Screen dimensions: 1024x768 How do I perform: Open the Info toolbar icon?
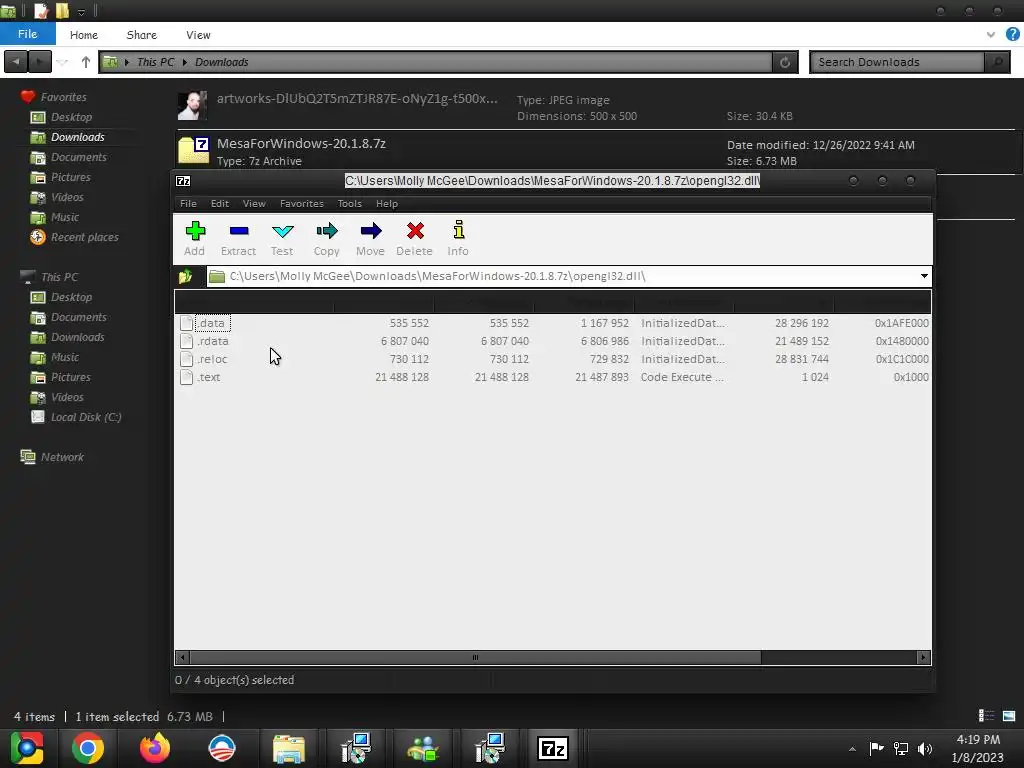[x=458, y=239]
